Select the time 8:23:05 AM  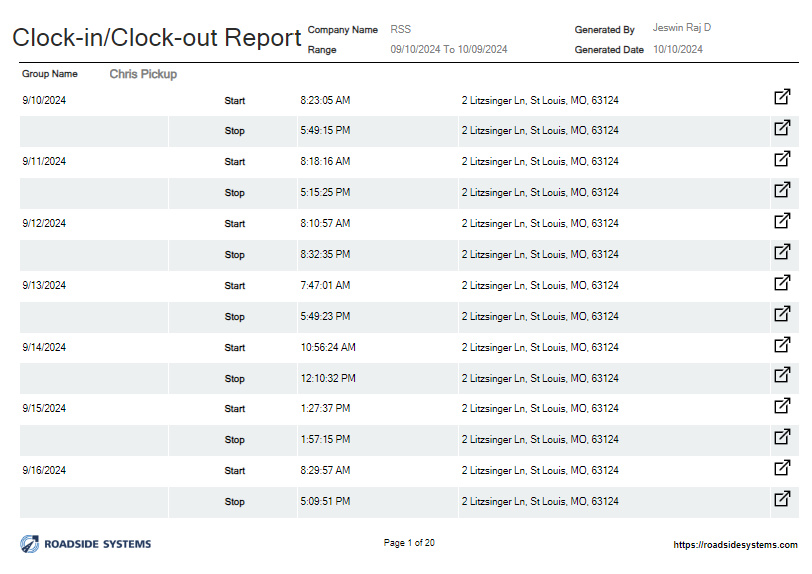coord(325,100)
